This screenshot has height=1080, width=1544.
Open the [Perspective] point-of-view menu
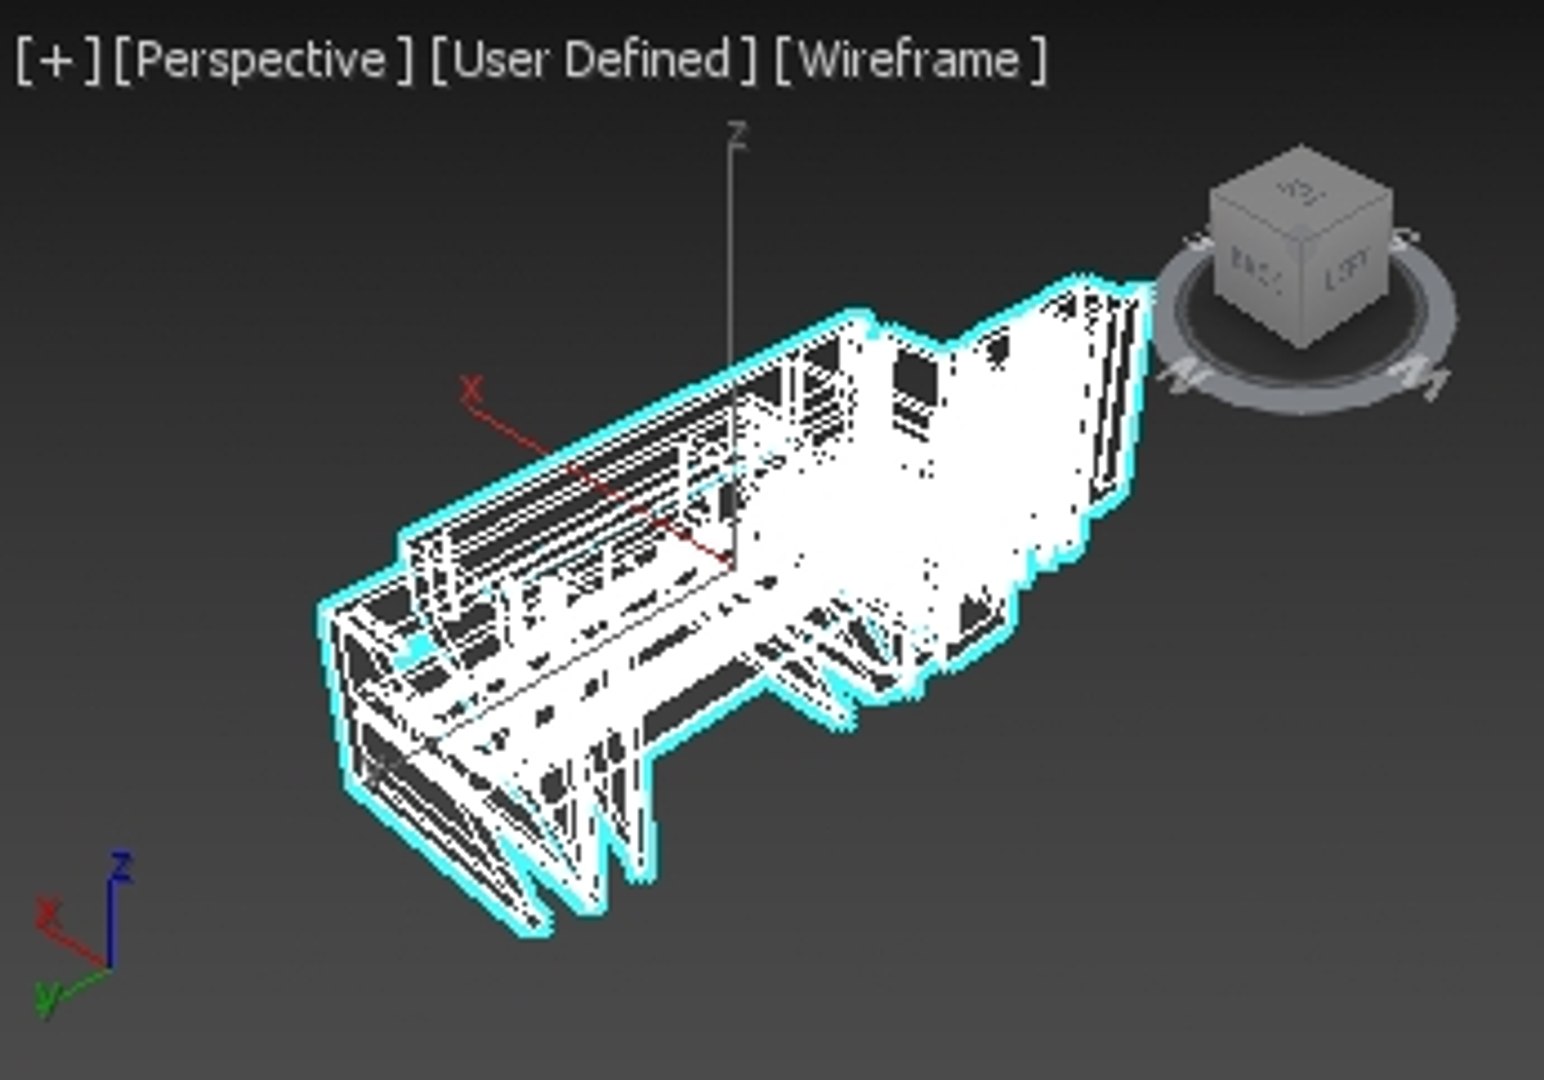263,60
